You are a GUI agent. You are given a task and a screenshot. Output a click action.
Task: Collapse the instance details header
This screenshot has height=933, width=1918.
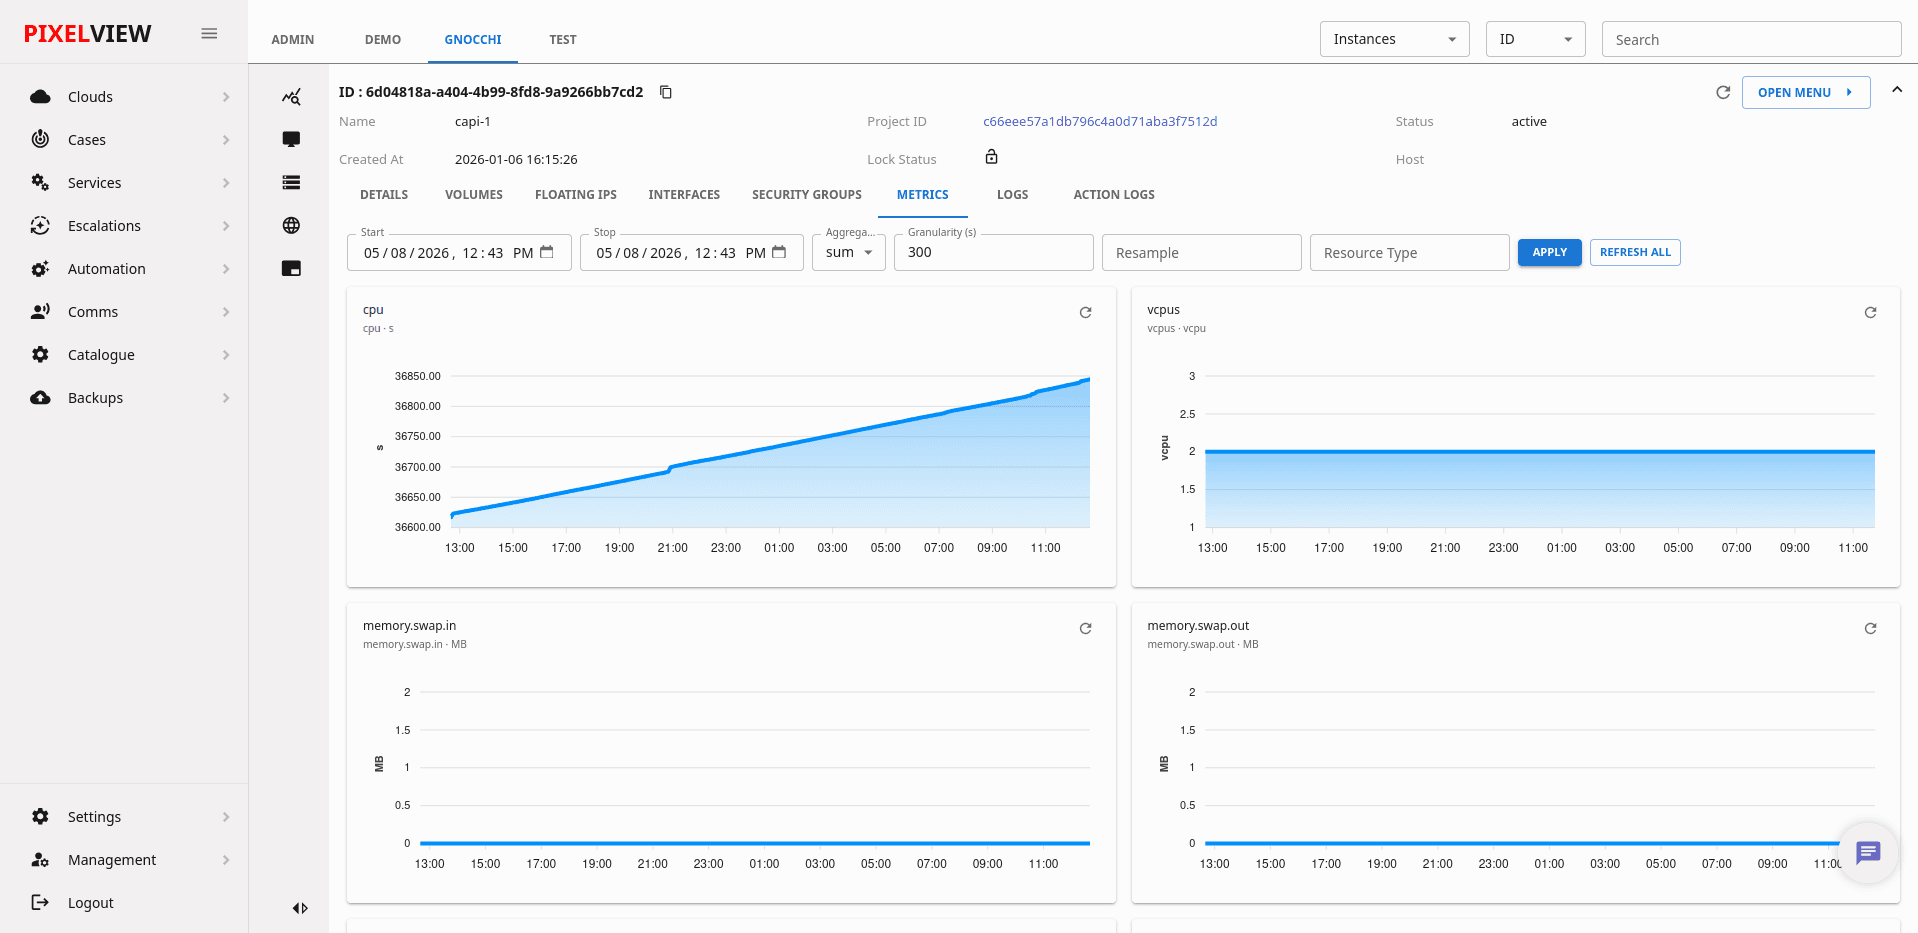pyautogui.click(x=1896, y=90)
